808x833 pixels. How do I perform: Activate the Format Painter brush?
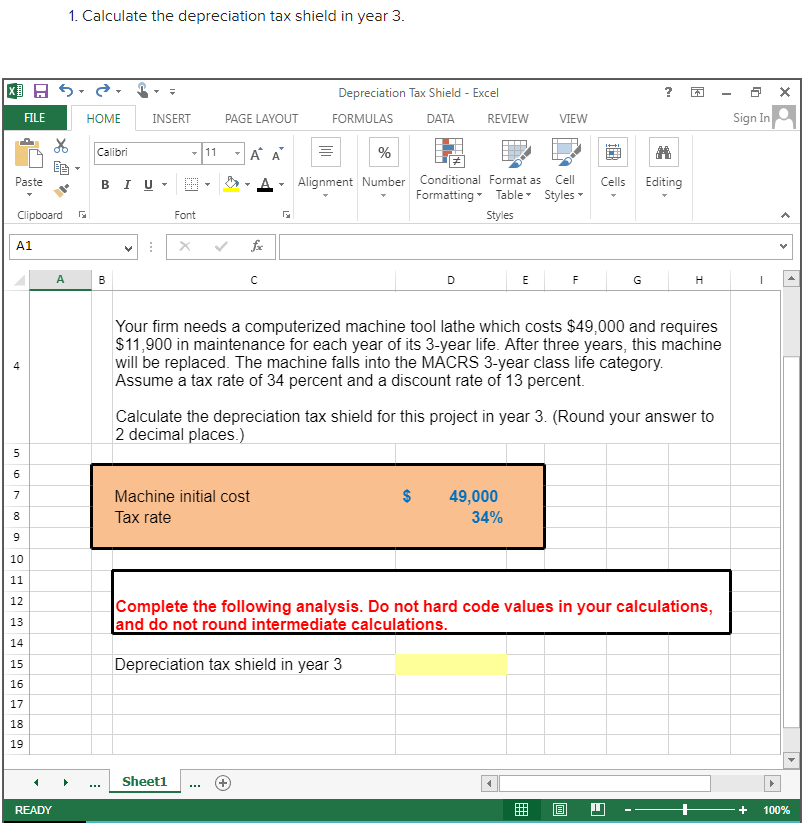[x=62, y=190]
